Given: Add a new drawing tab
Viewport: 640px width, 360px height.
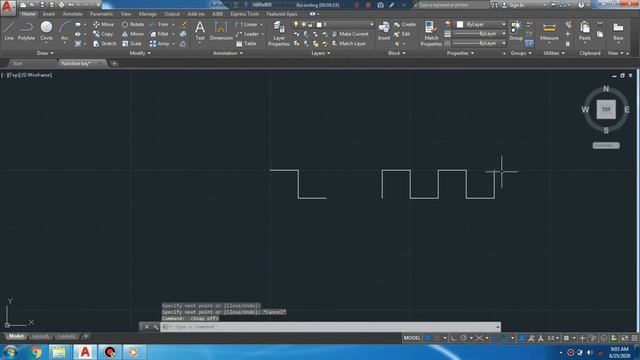Looking at the screenshot, I should pos(114,63).
